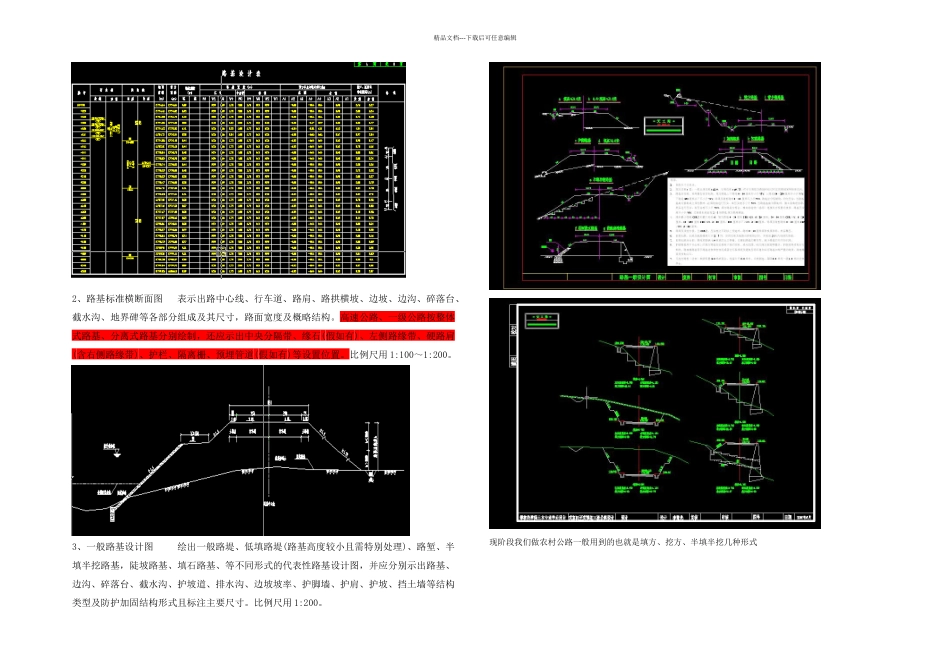Select the top-right general subgrade design drawing
The width and height of the screenshot is (950, 672).
655,176
